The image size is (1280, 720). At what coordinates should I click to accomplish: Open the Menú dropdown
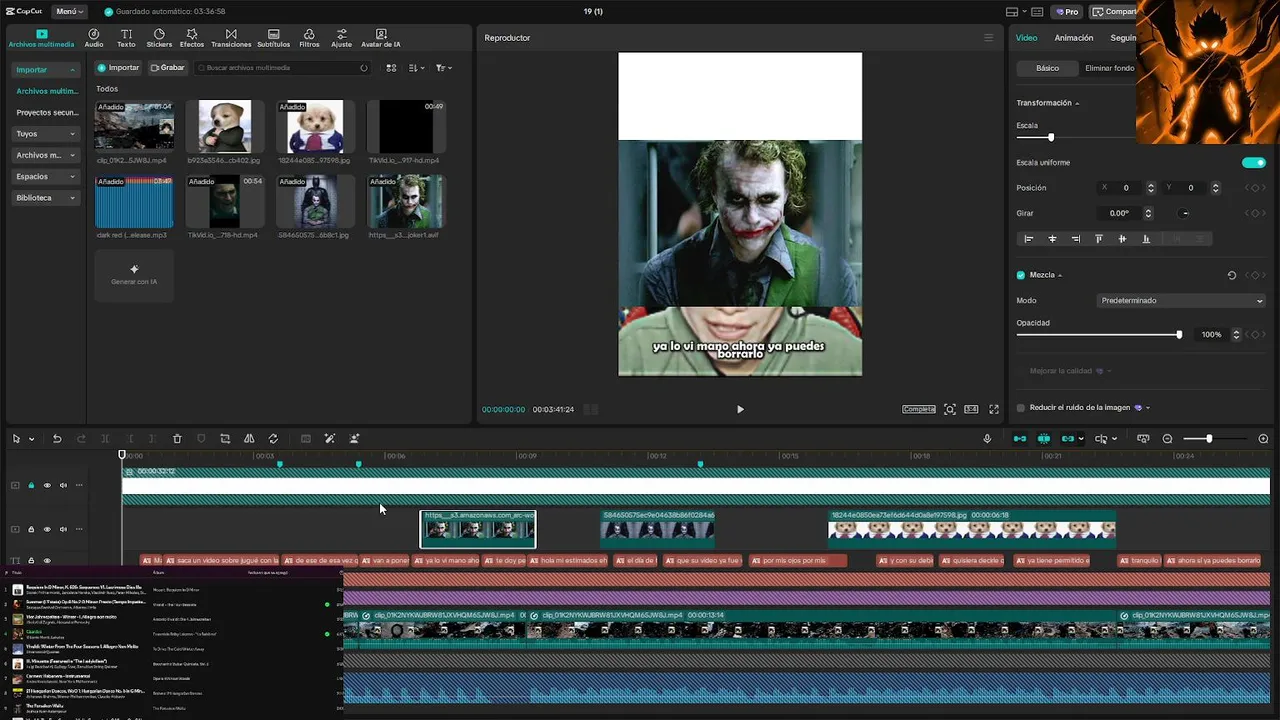point(69,12)
